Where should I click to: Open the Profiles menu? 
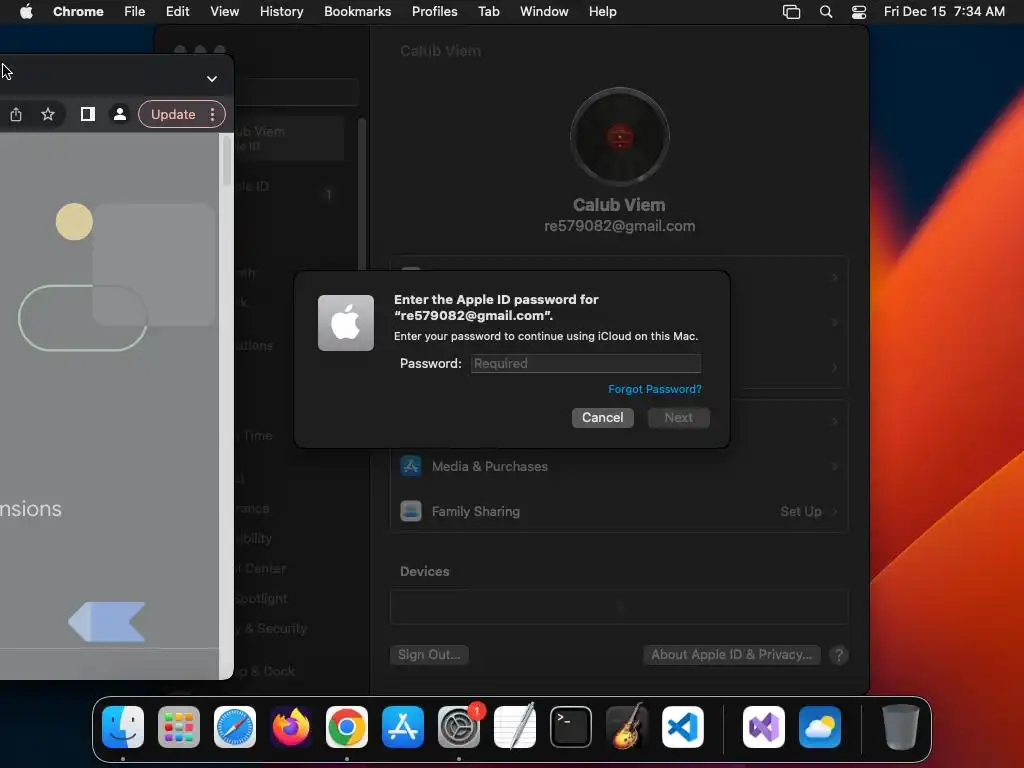point(434,11)
